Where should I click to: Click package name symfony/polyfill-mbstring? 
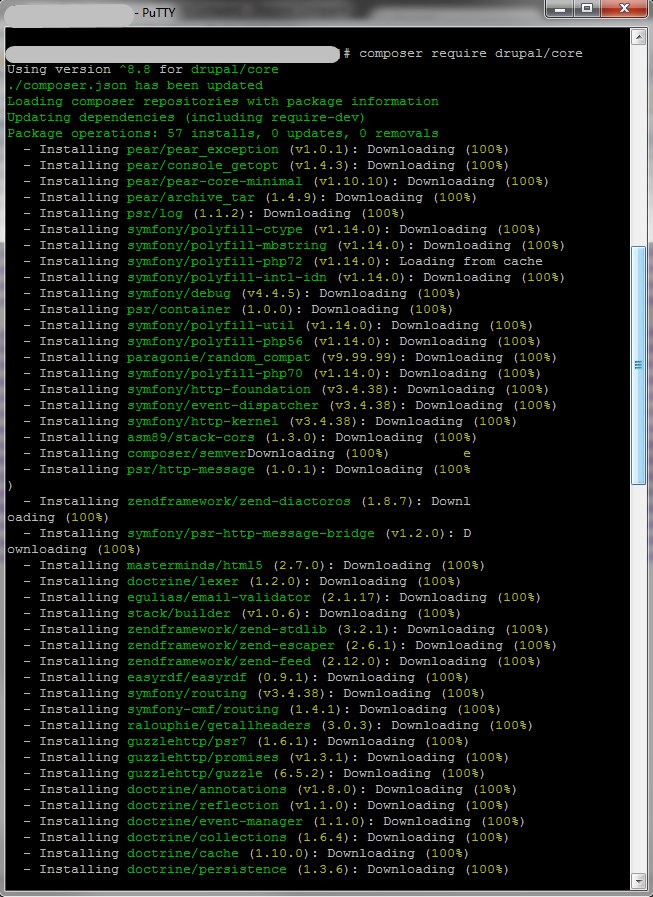pyautogui.click(x=227, y=245)
